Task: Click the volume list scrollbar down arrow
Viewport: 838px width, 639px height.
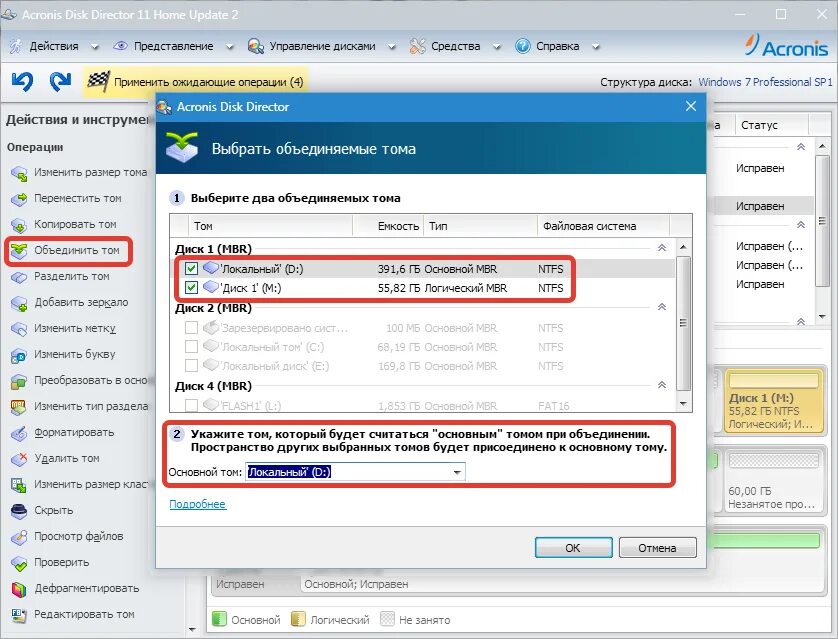Action: pyautogui.click(x=683, y=404)
